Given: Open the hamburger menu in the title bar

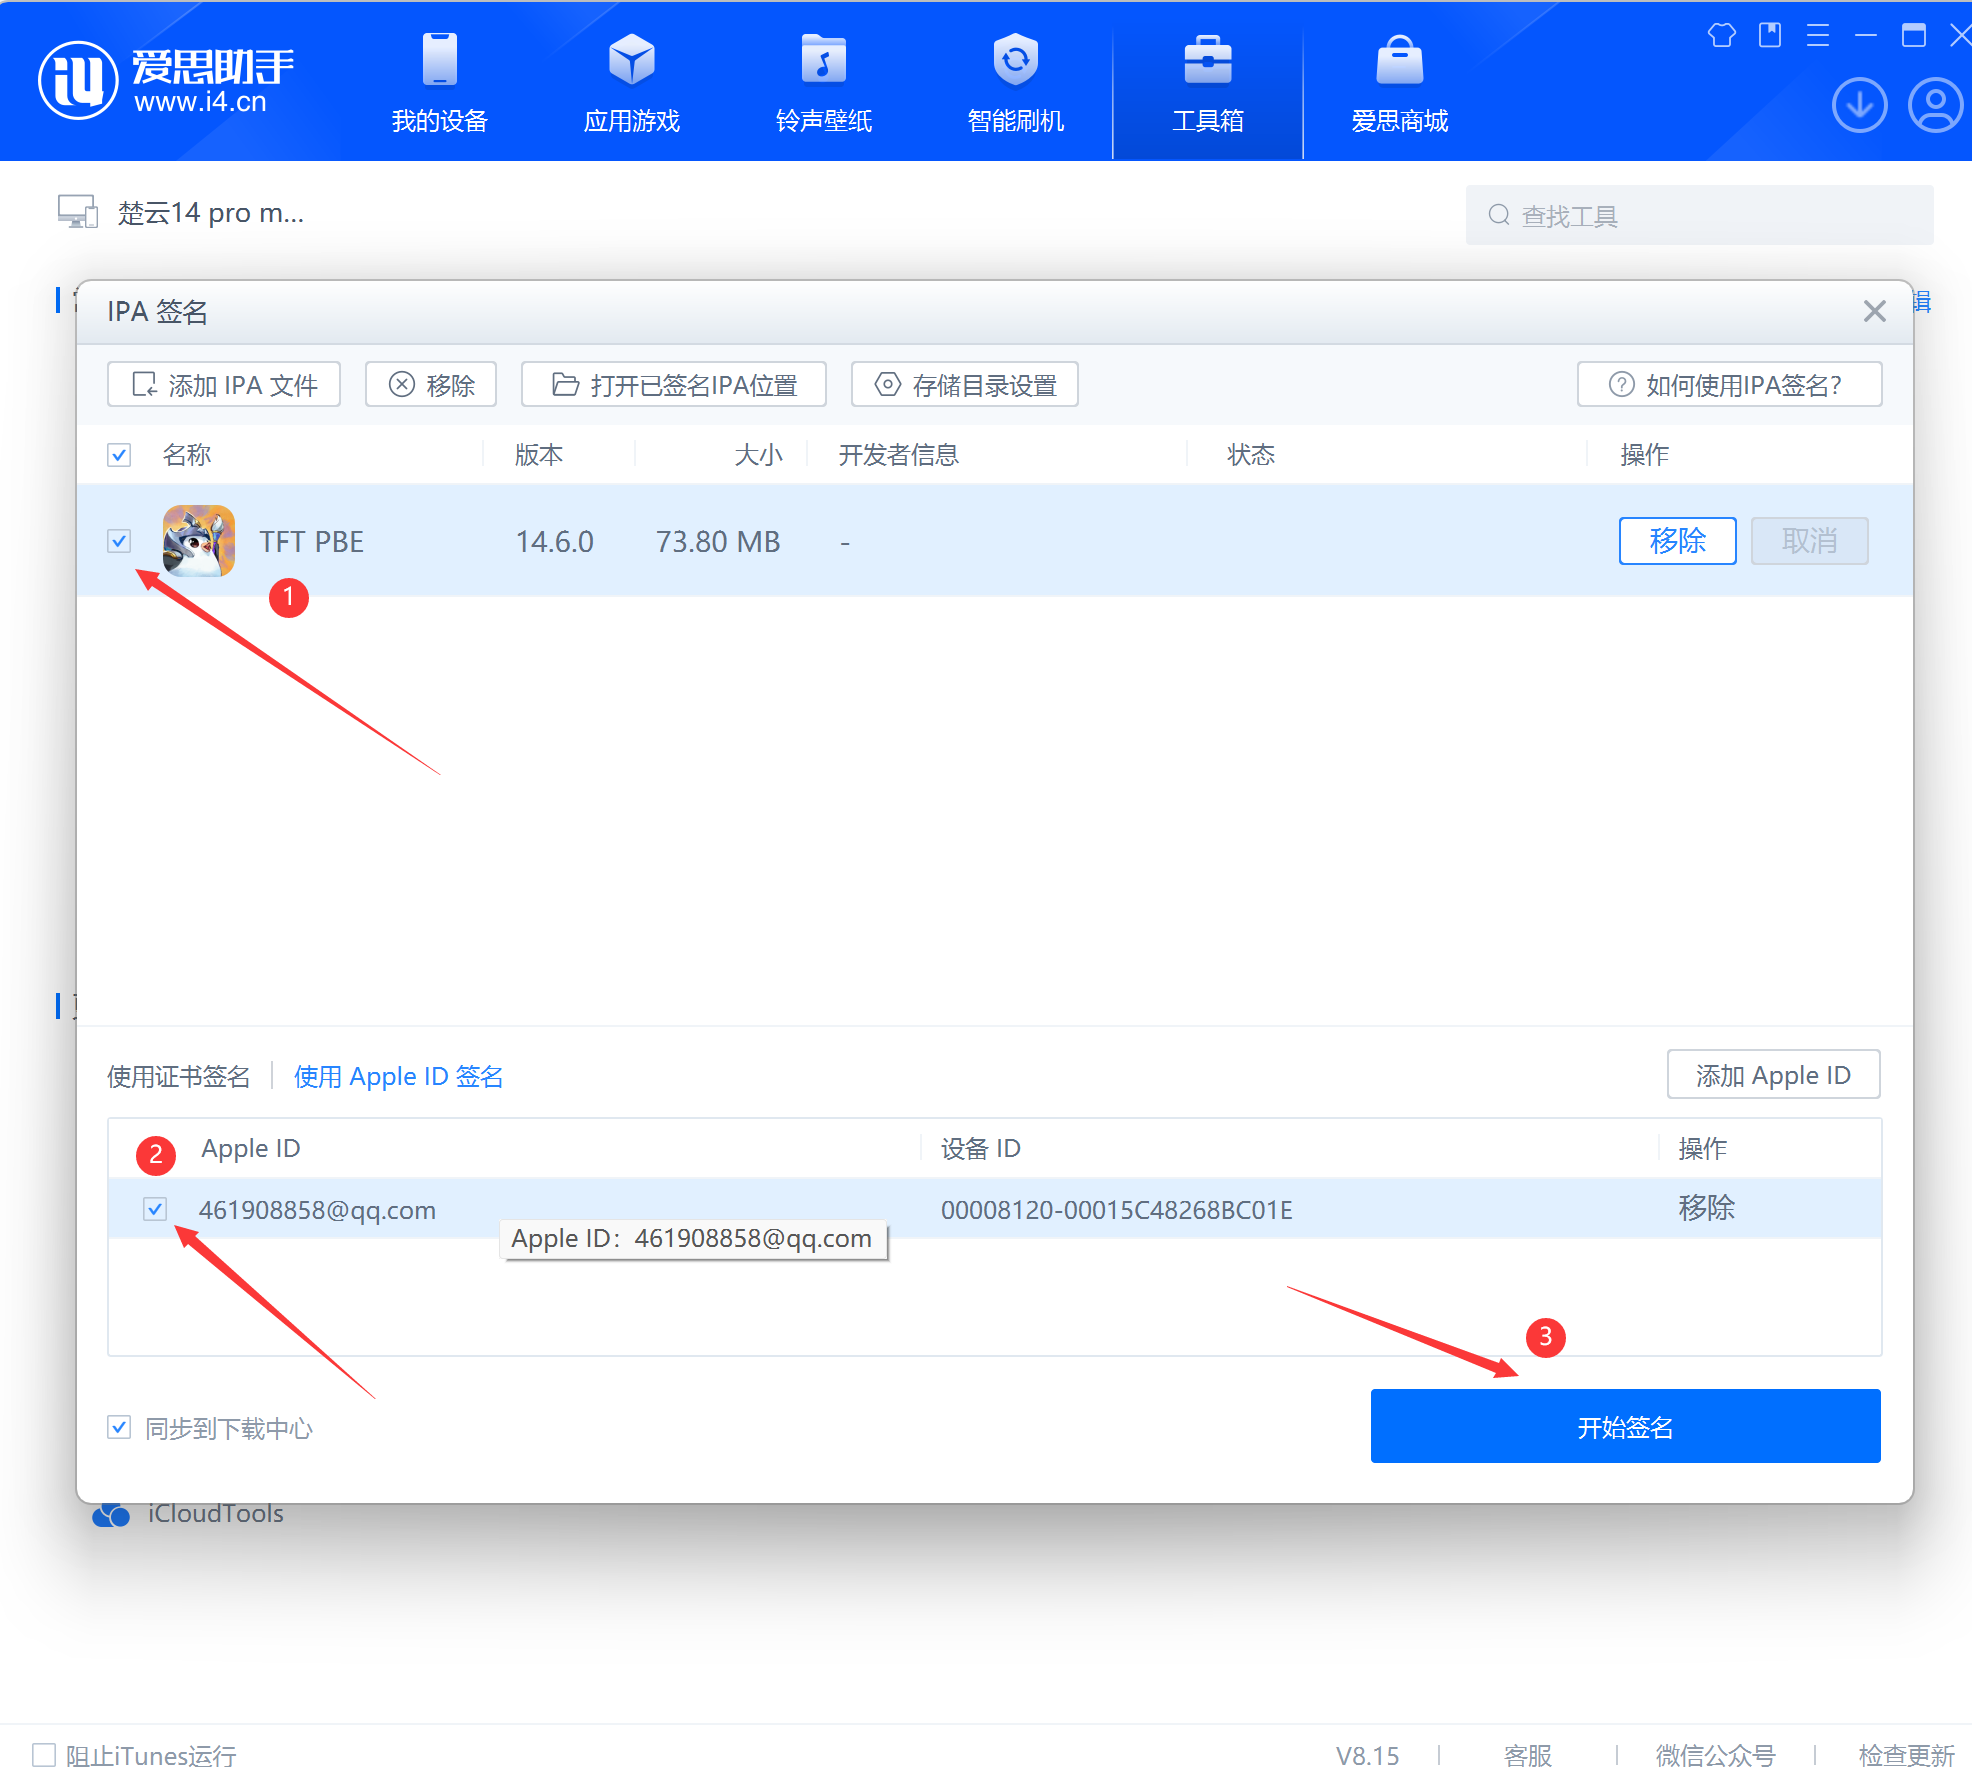Looking at the screenshot, I should click(1817, 36).
